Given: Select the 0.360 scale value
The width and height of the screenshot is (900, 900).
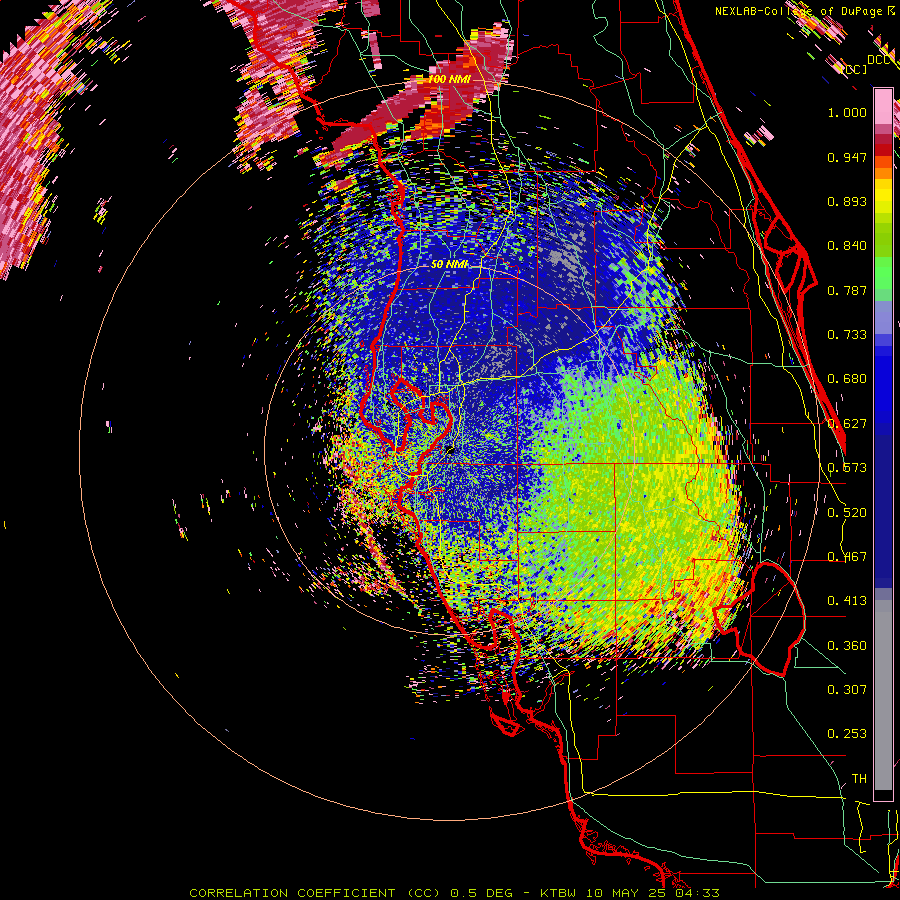Looking at the screenshot, I should click(847, 646).
